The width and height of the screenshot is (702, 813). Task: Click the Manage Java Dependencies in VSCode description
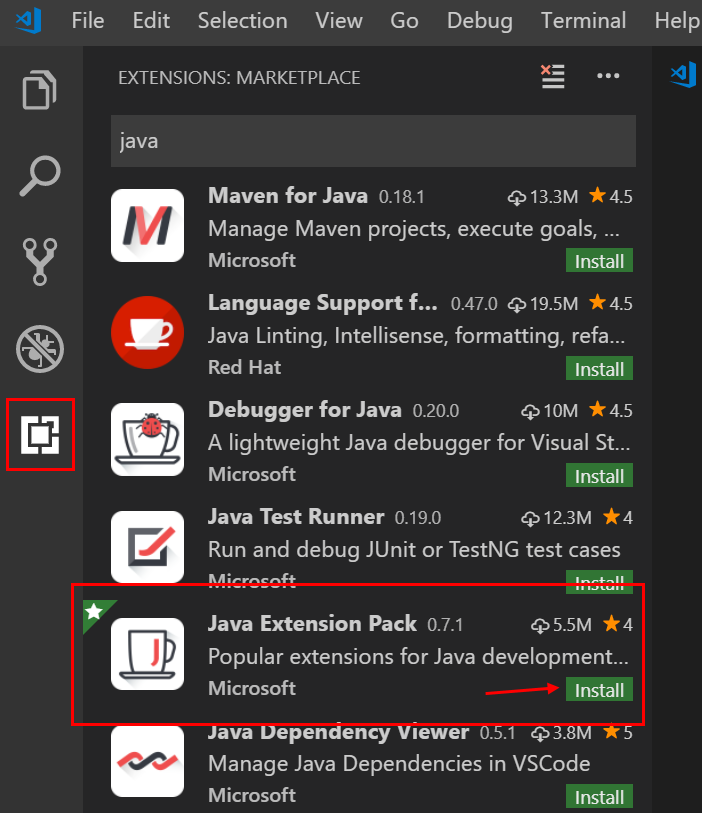coord(399,764)
